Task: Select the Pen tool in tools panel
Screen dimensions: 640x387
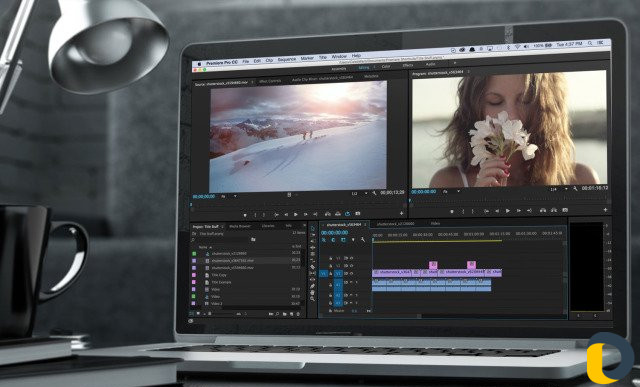Action: pos(313,286)
